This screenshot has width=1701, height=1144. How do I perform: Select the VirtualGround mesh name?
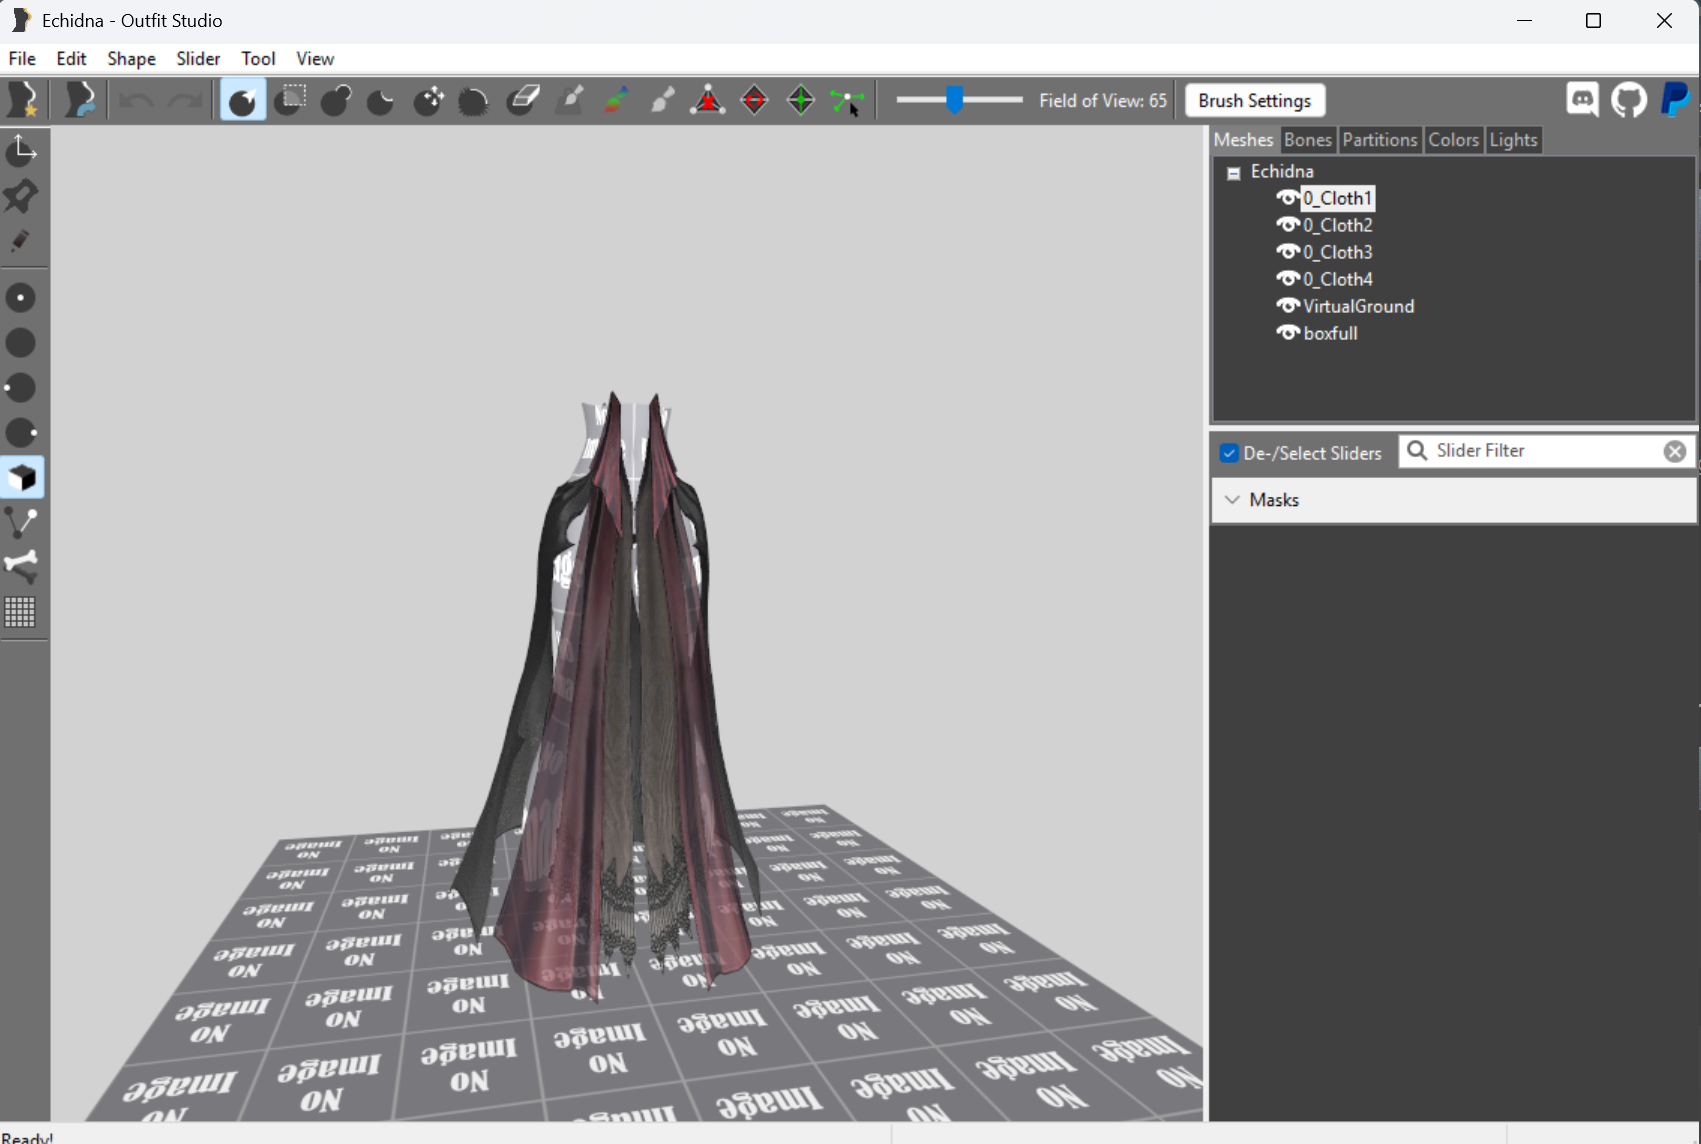tap(1359, 306)
